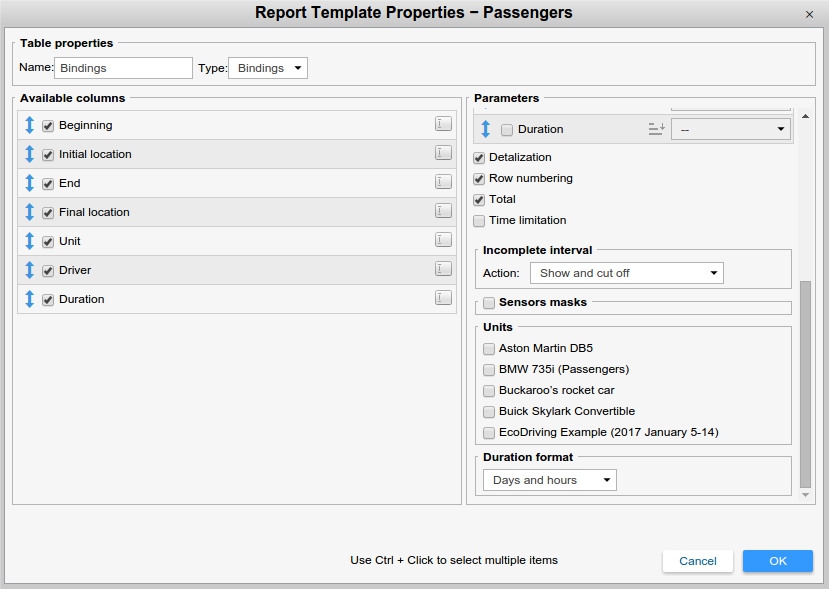Click the reorder arrow icon beside Beginning
The image size is (829, 589).
(x=30, y=125)
